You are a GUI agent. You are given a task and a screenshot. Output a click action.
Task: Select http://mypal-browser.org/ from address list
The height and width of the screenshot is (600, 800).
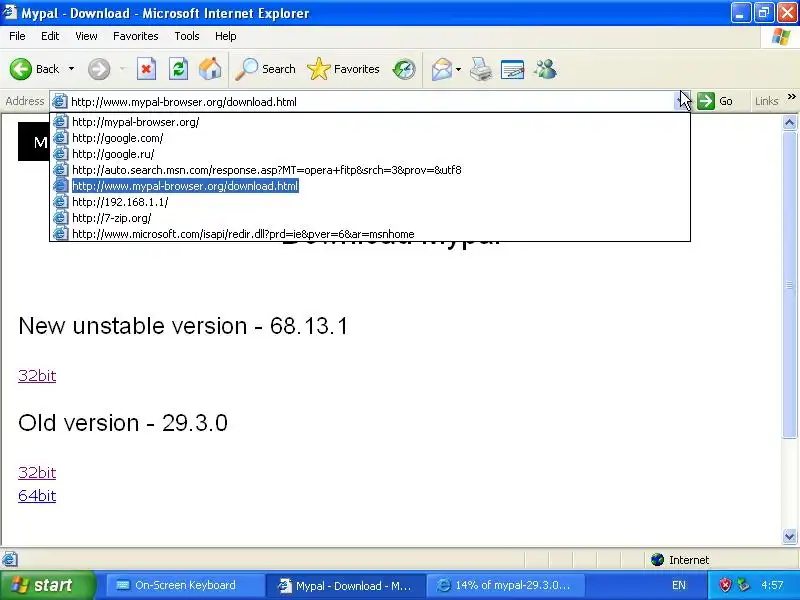point(370,122)
